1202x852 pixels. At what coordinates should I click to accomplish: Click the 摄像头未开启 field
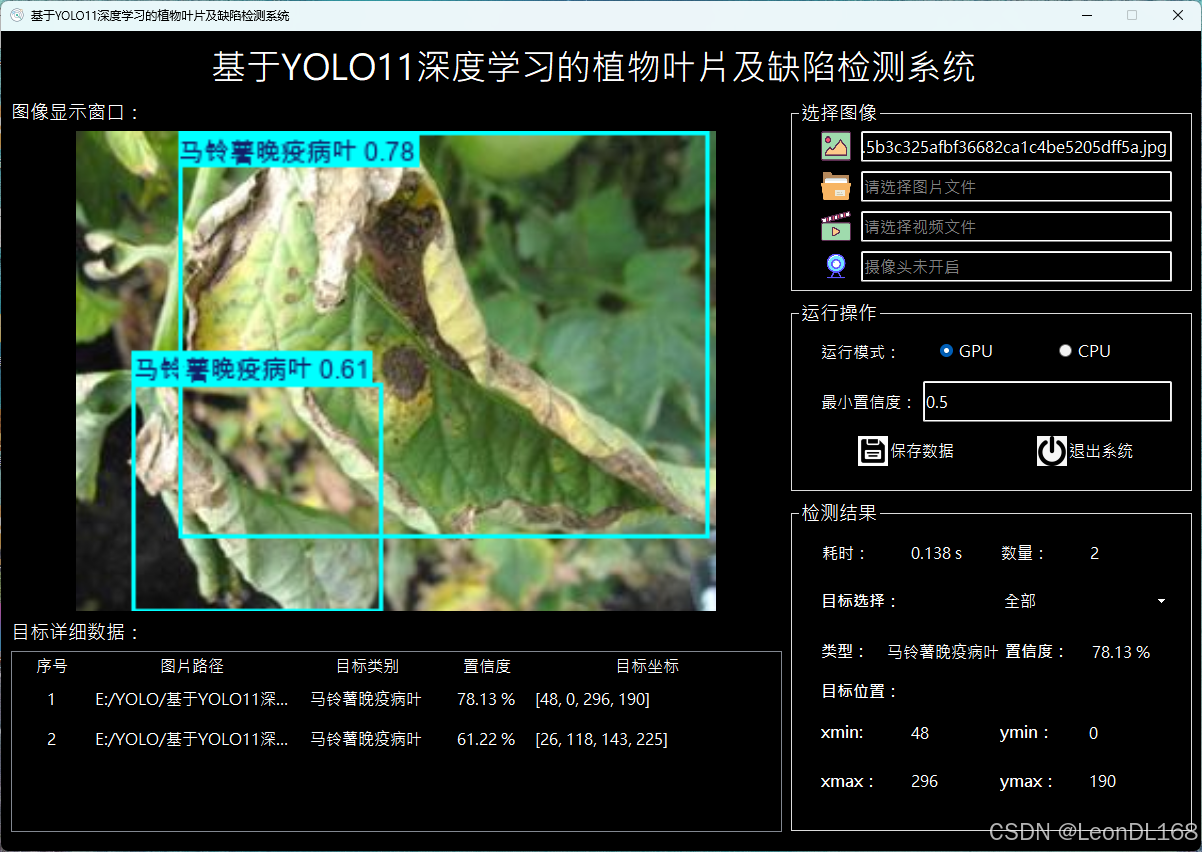[1016, 267]
